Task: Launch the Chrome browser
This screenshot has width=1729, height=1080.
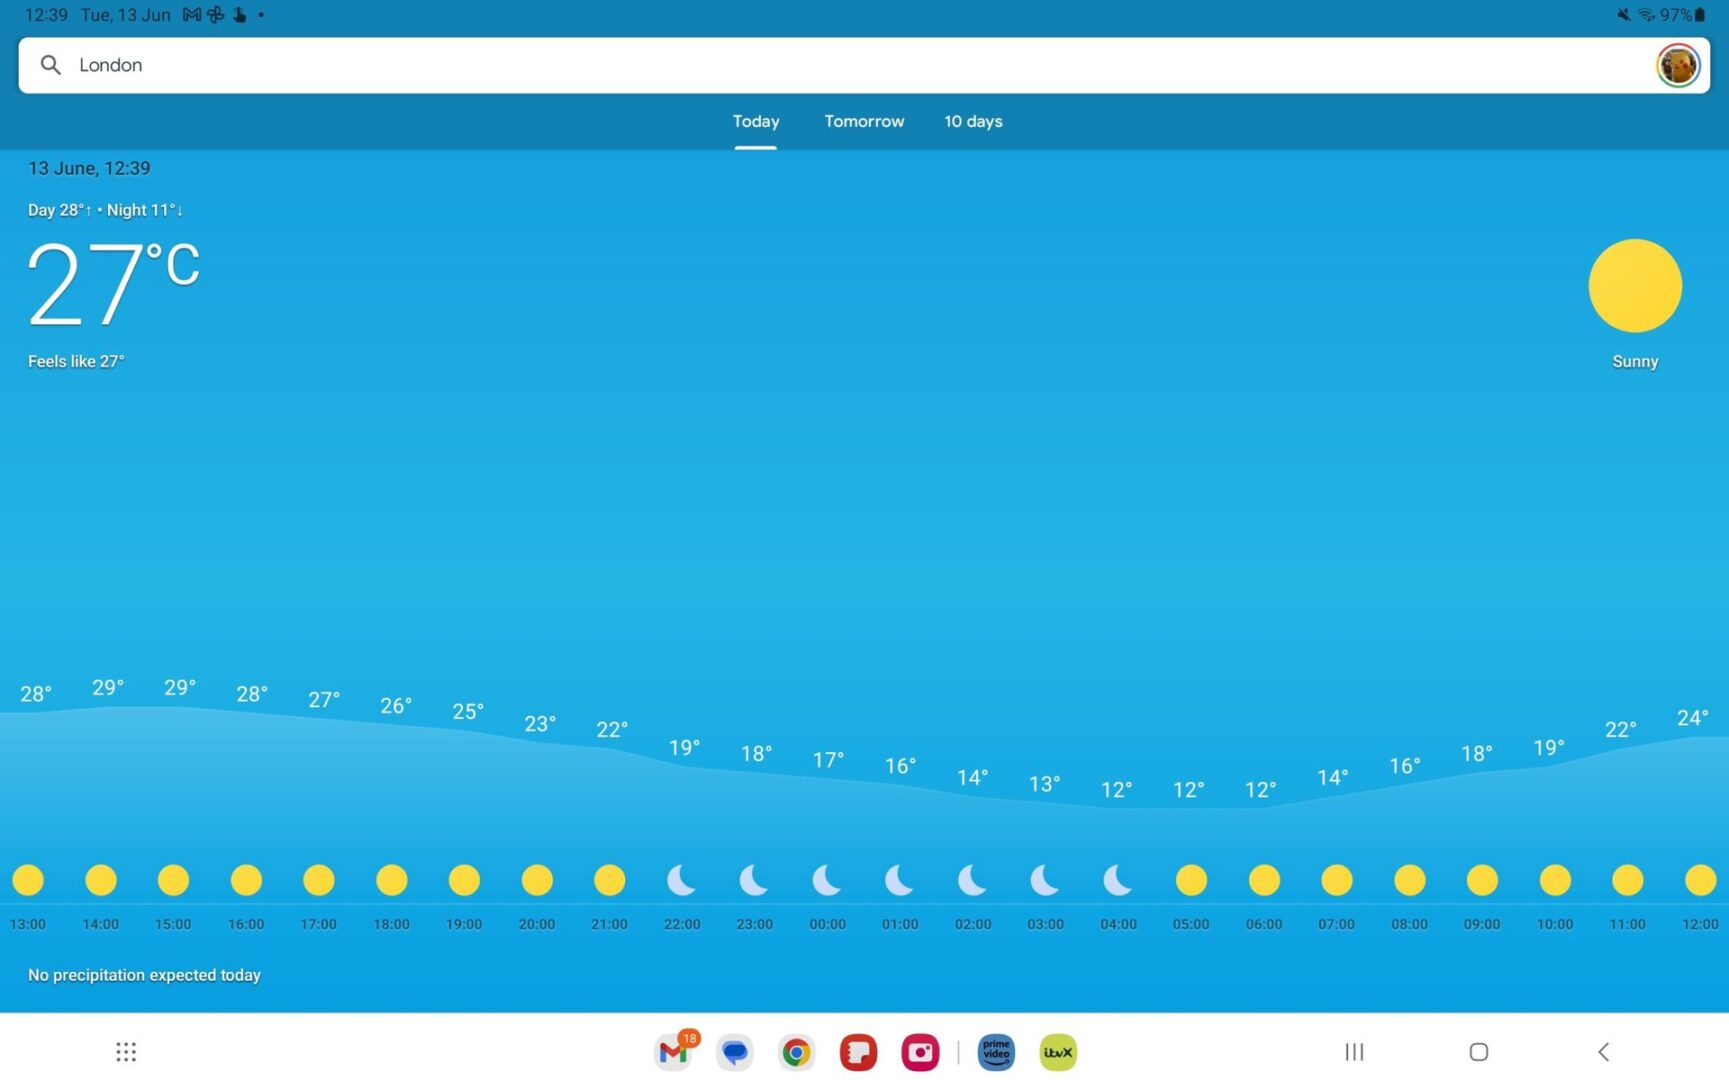Action: (x=796, y=1051)
